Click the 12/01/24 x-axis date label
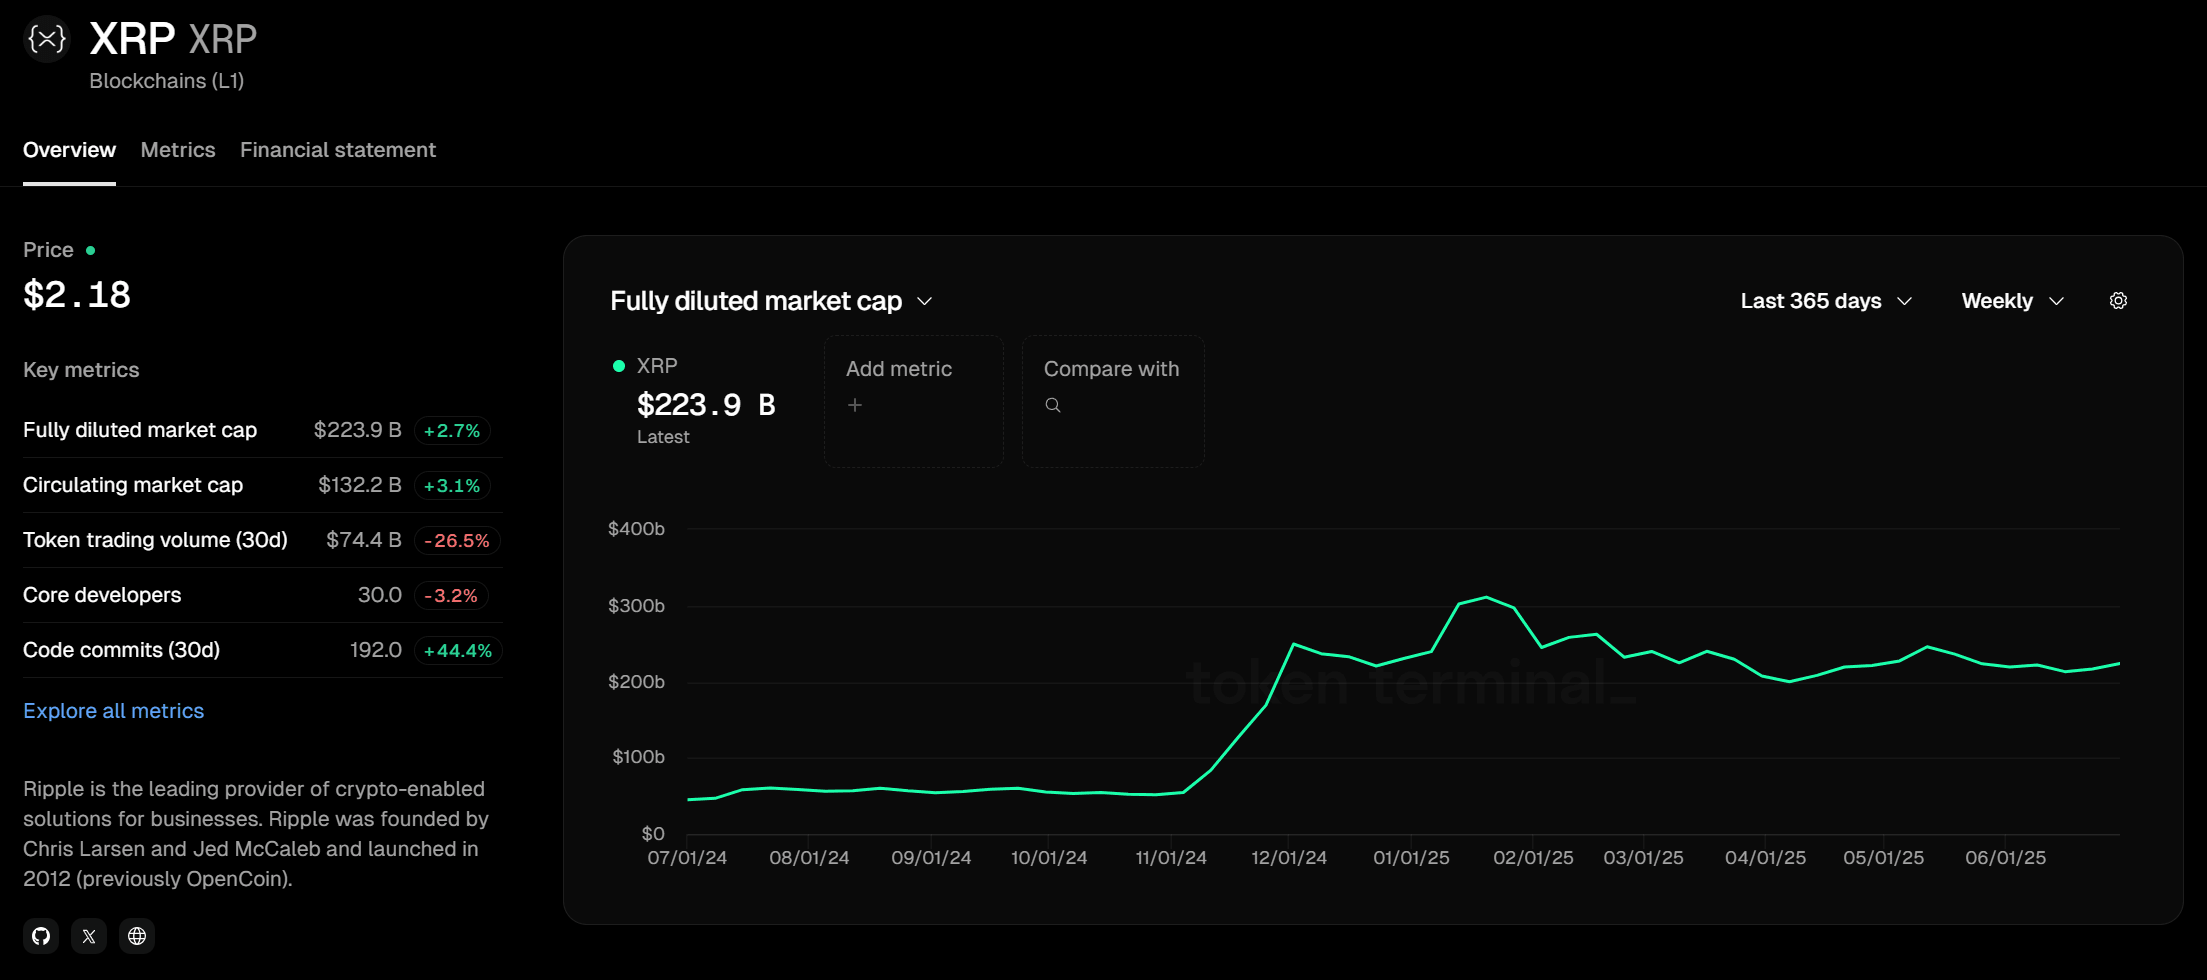Screen dimensions: 2207x980 pos(1289,858)
